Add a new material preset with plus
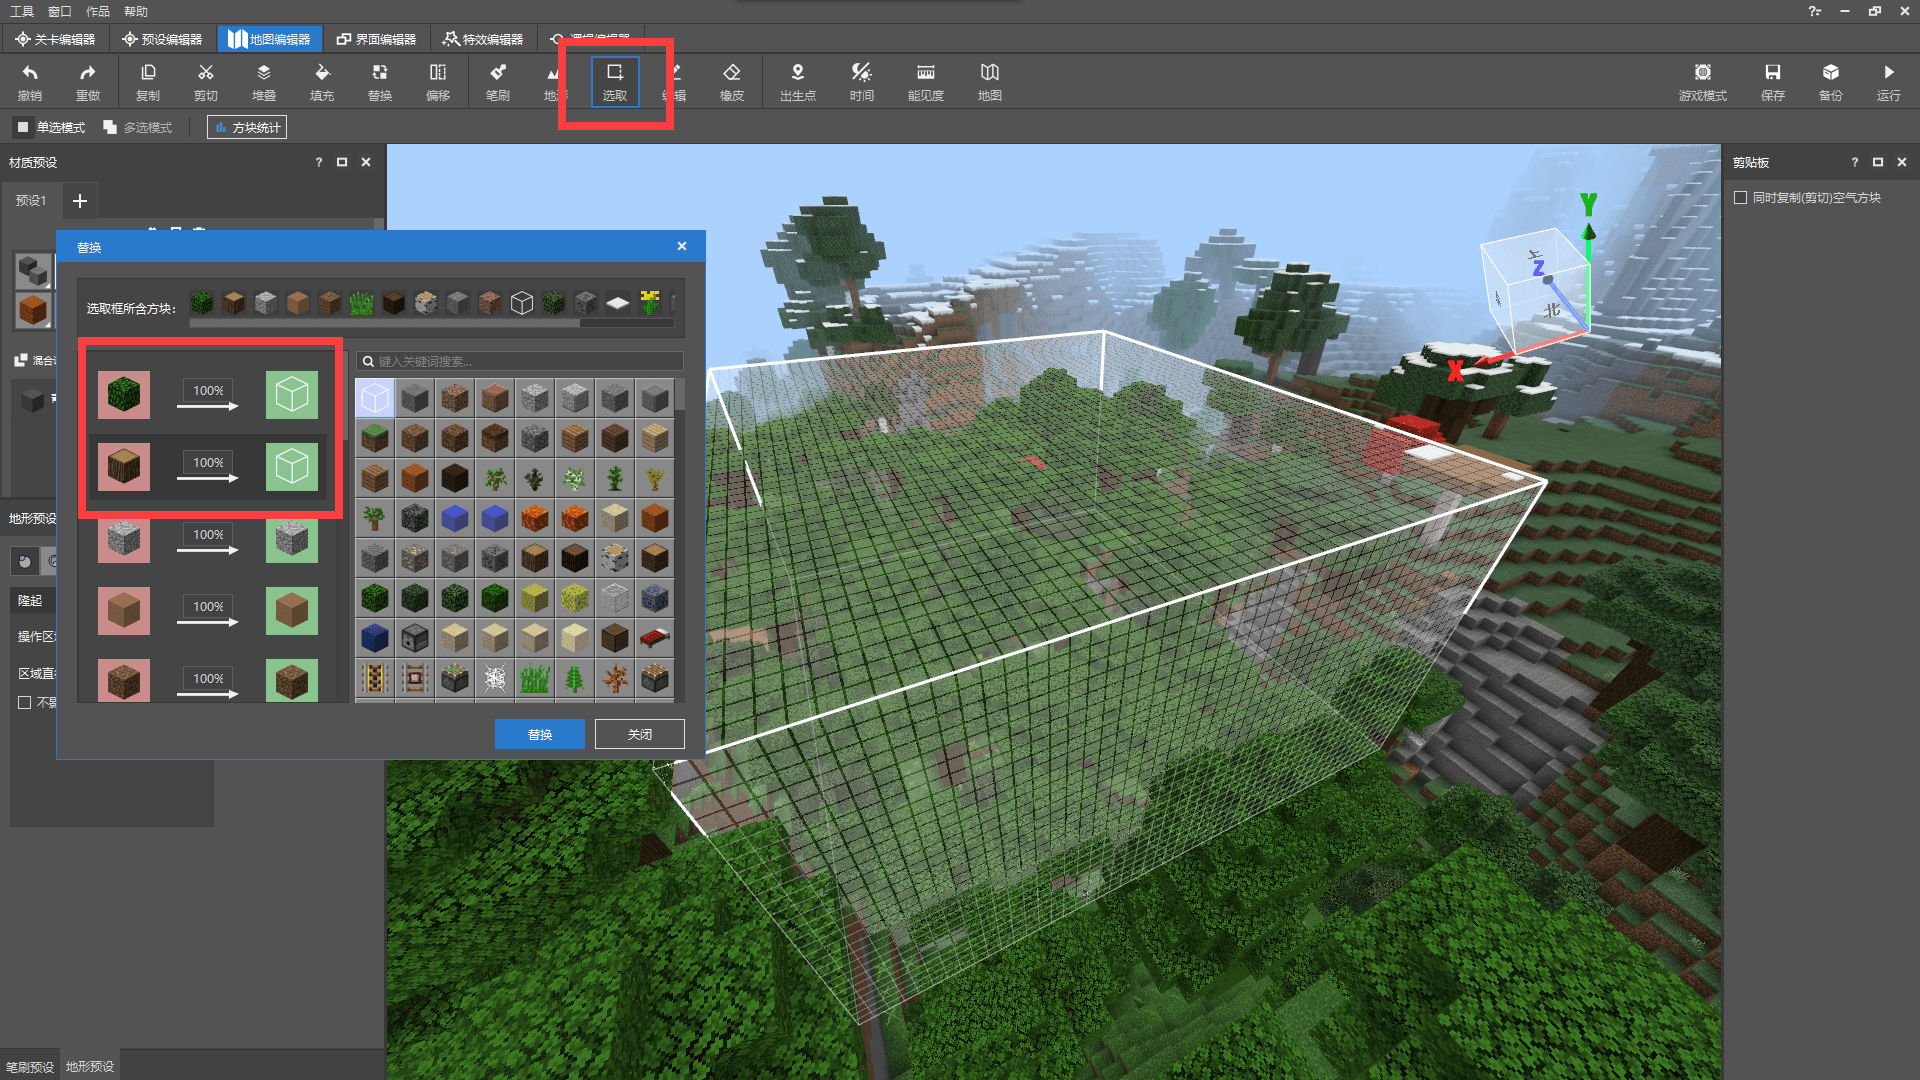Screen dimensions: 1920x1080 (80, 201)
